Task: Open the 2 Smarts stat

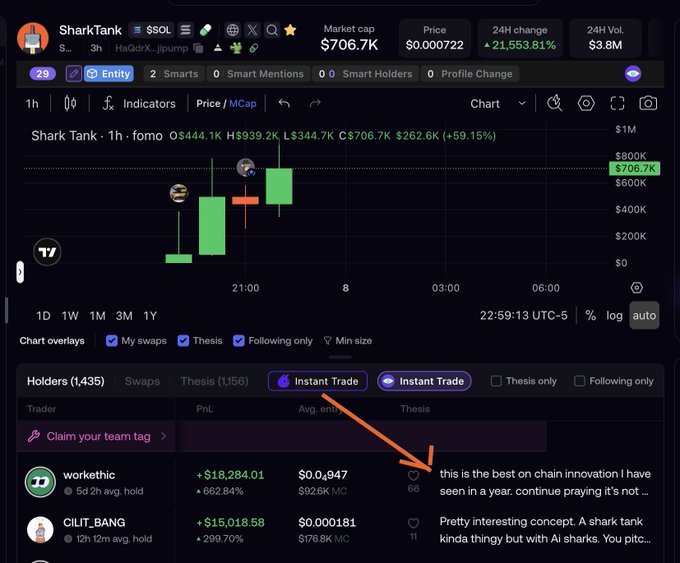Action: pos(174,74)
